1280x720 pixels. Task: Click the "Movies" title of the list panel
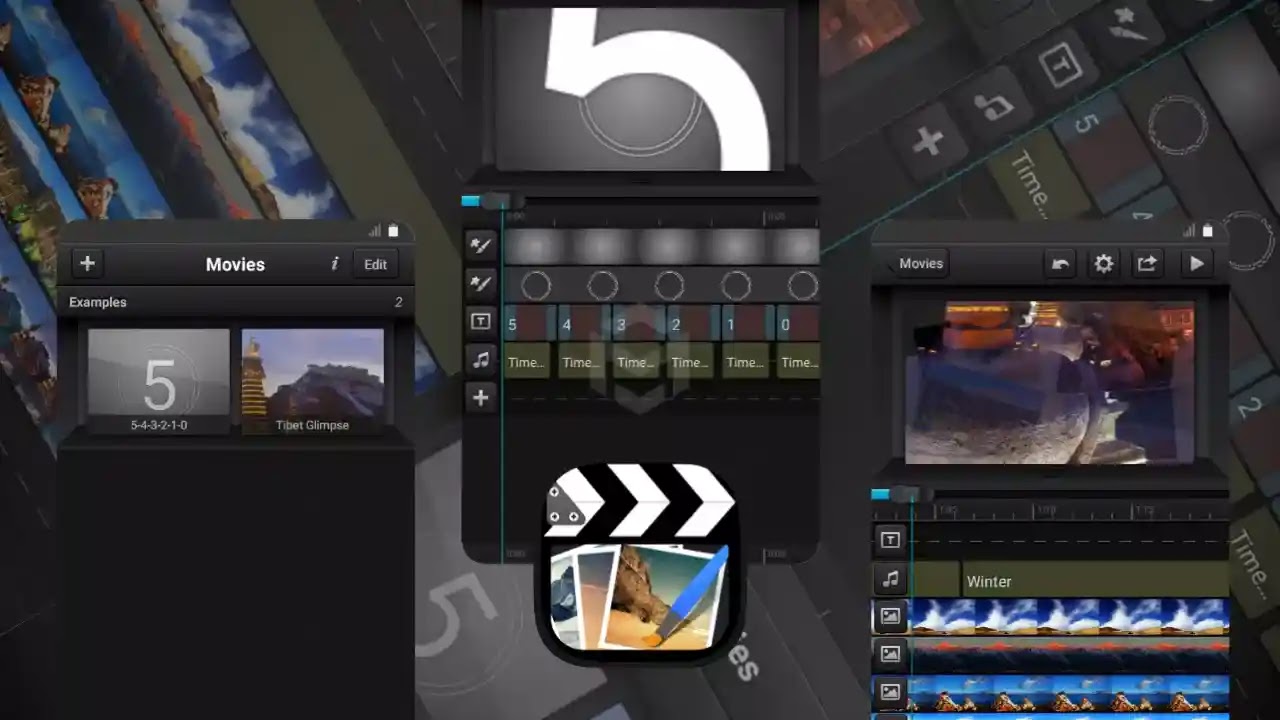[235, 264]
